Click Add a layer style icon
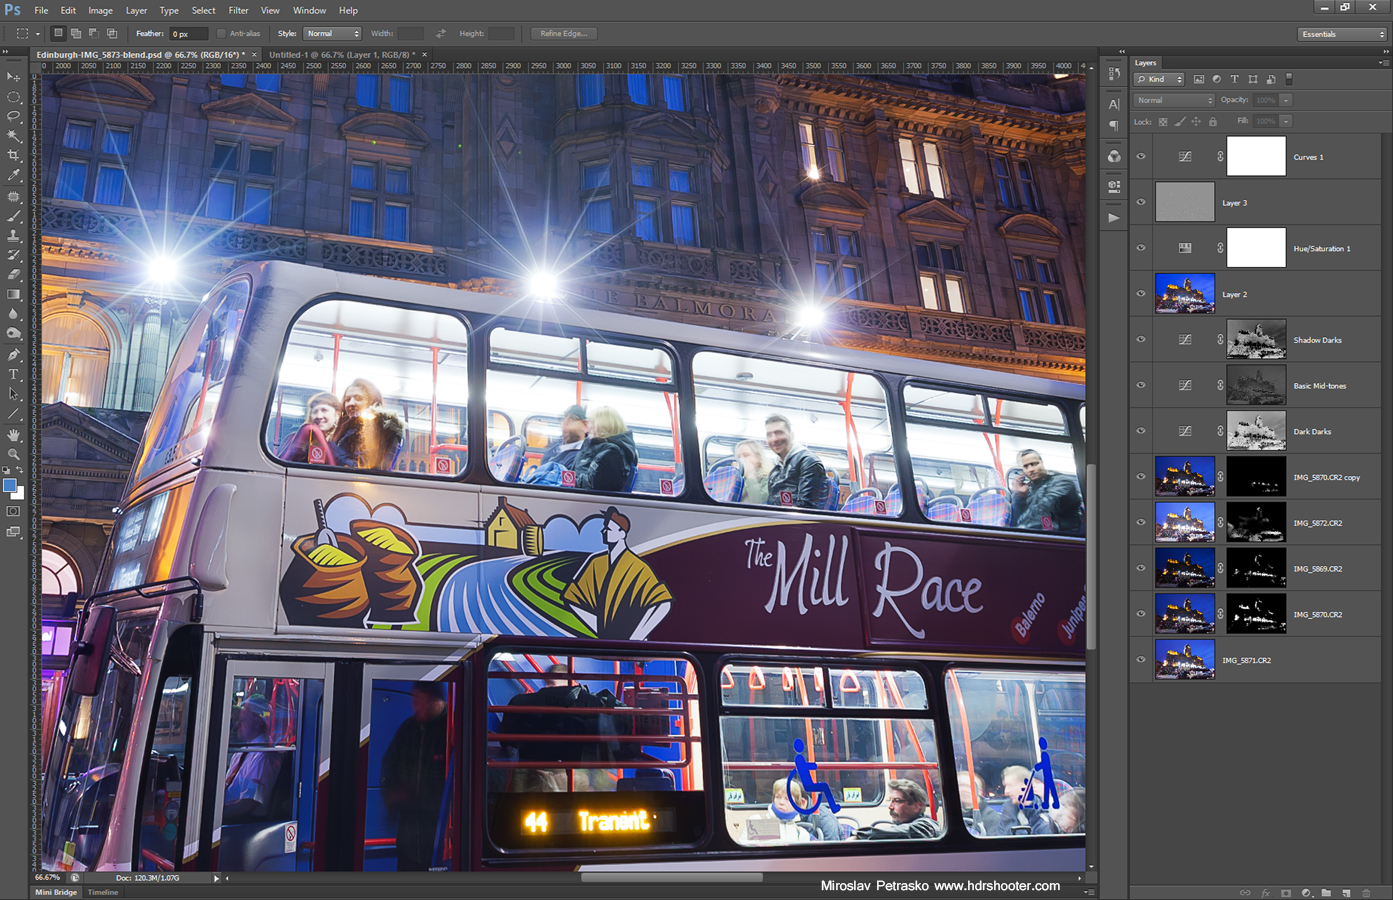The height and width of the screenshot is (900, 1393). [1265, 892]
